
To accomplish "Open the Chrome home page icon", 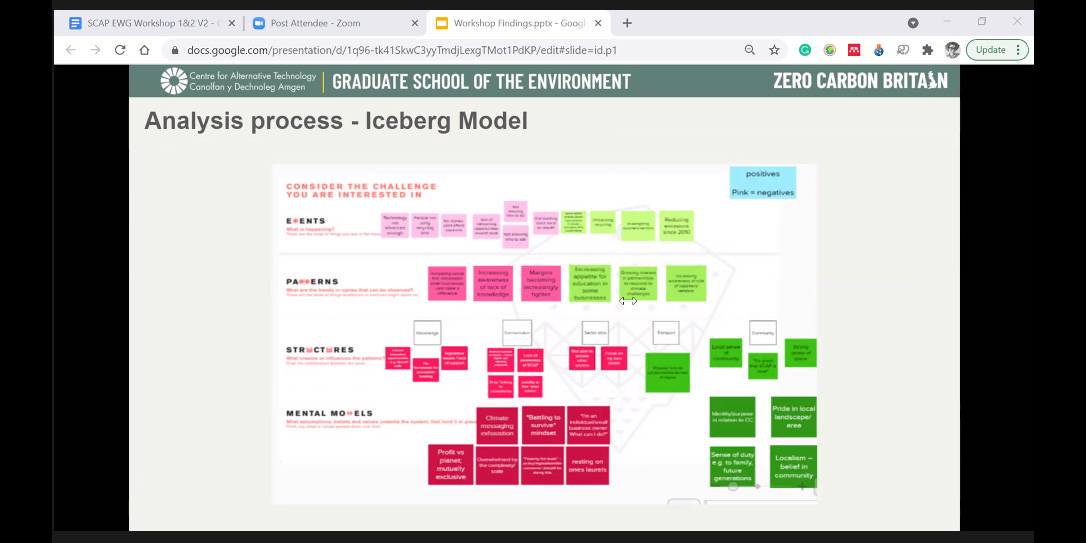I will [x=144, y=50].
